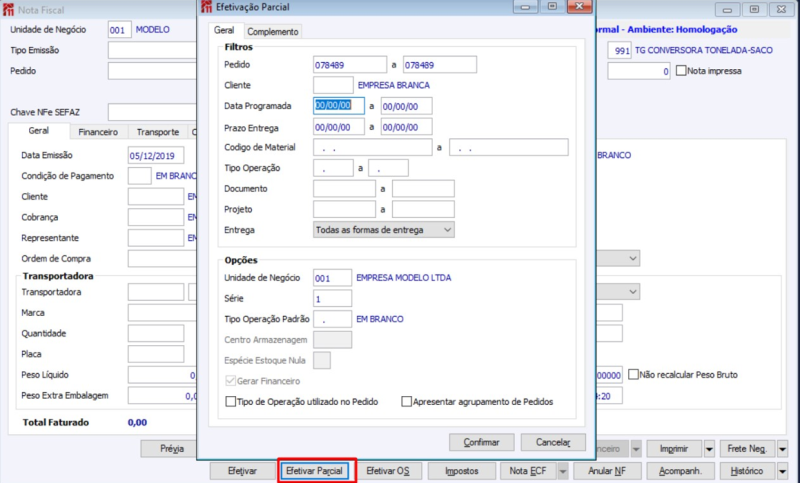The height and width of the screenshot is (483, 800).
Task: Click the first Codigo de Material field
Action: 372,147
